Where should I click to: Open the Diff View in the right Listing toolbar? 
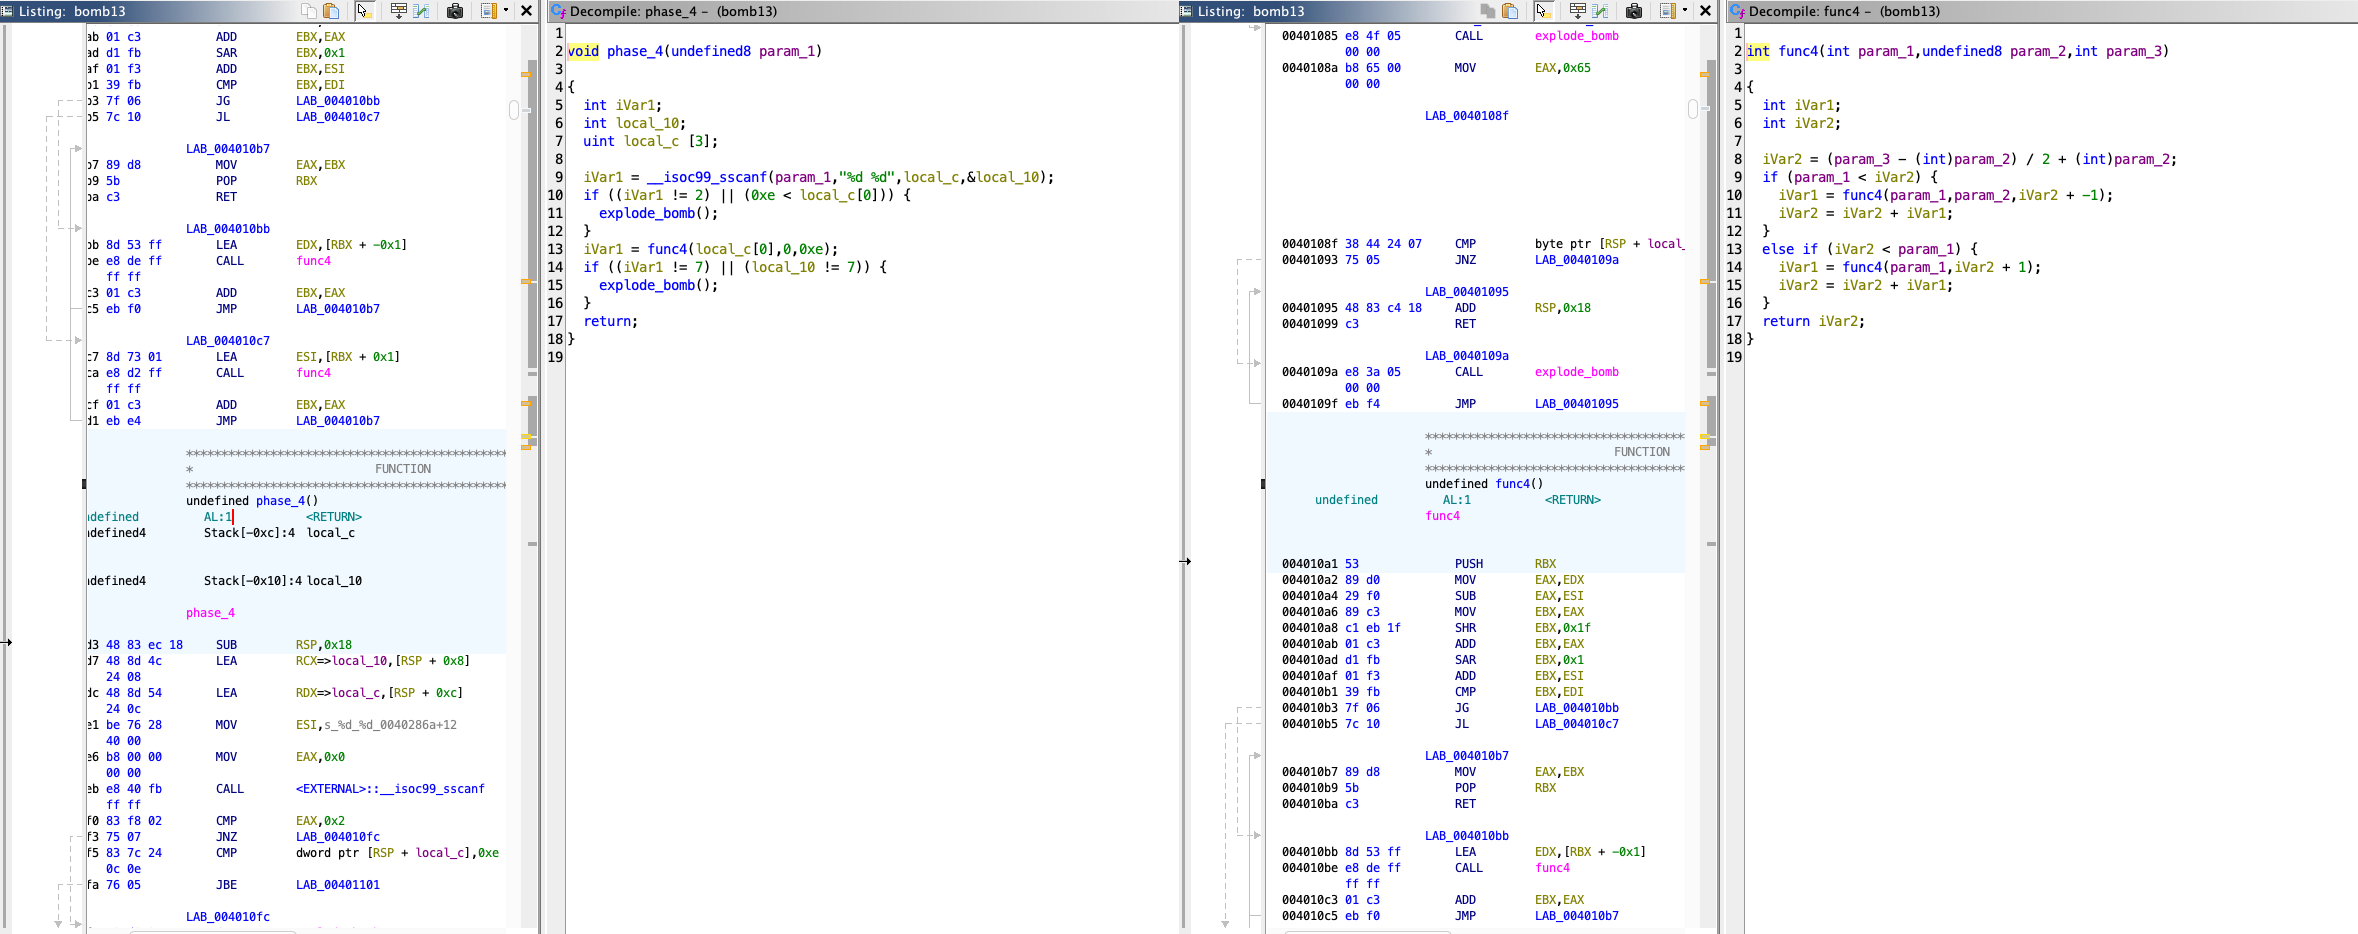pyautogui.click(x=1600, y=11)
